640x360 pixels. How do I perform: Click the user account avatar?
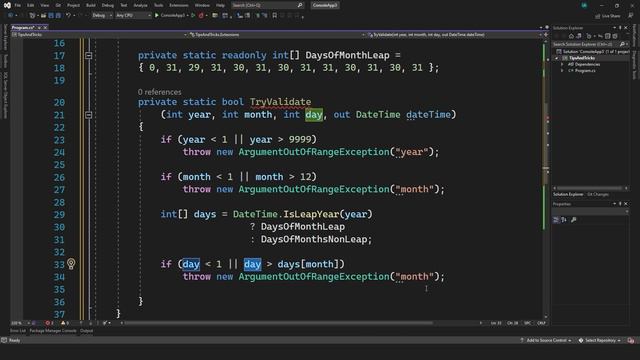click(x=584, y=5)
